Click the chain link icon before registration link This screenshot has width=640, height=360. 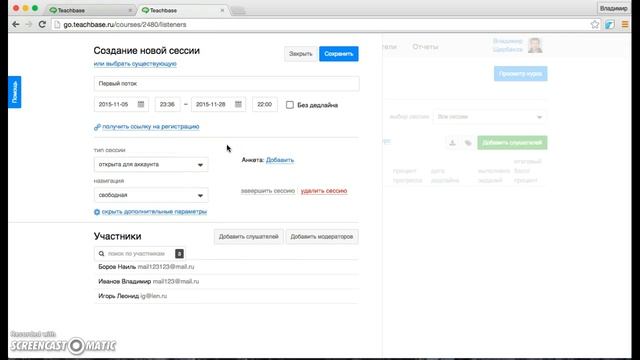97,127
